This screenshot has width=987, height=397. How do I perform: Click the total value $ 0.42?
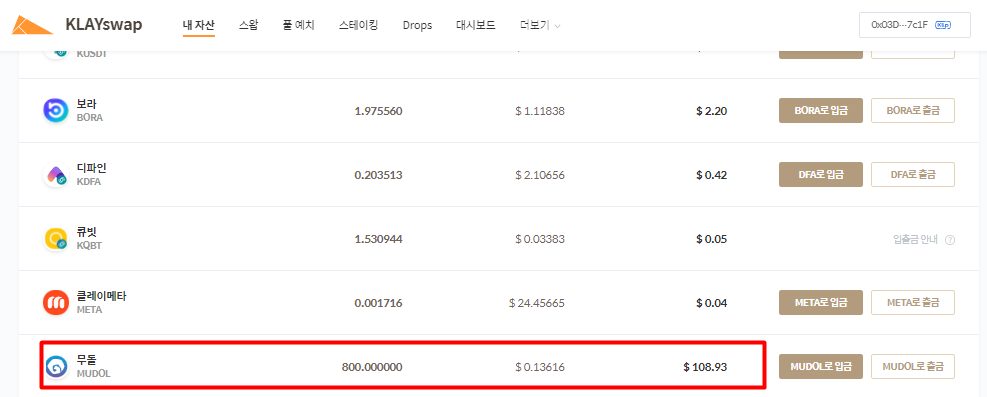(x=711, y=176)
